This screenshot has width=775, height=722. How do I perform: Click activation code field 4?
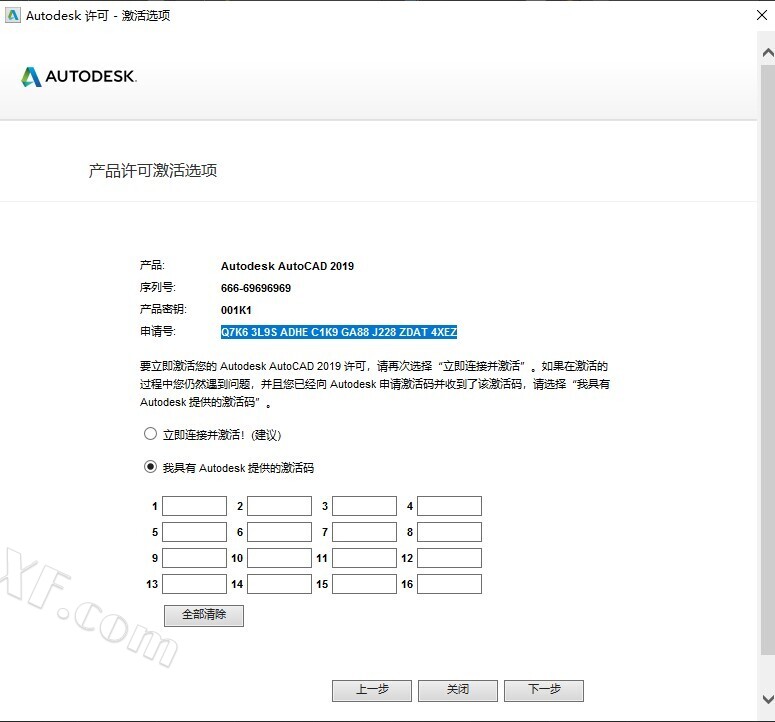click(x=449, y=506)
